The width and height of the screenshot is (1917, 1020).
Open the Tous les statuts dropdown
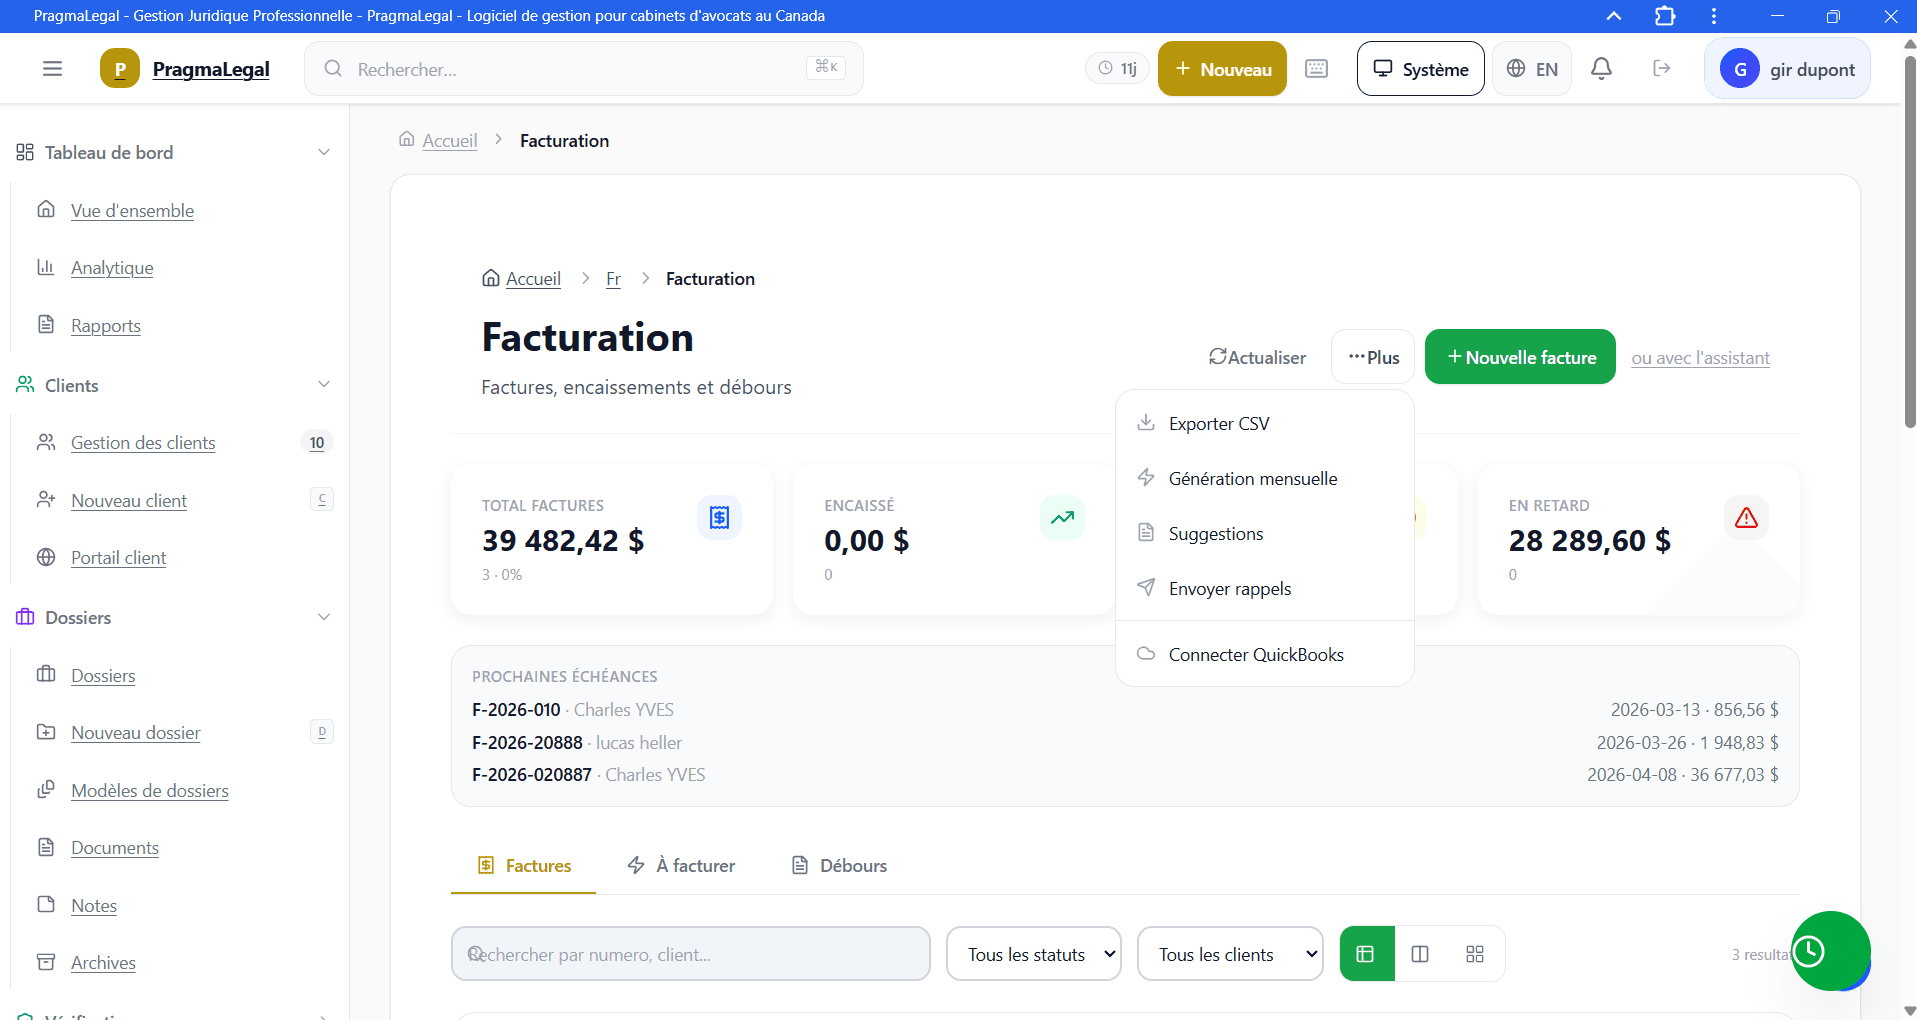pos(1034,954)
